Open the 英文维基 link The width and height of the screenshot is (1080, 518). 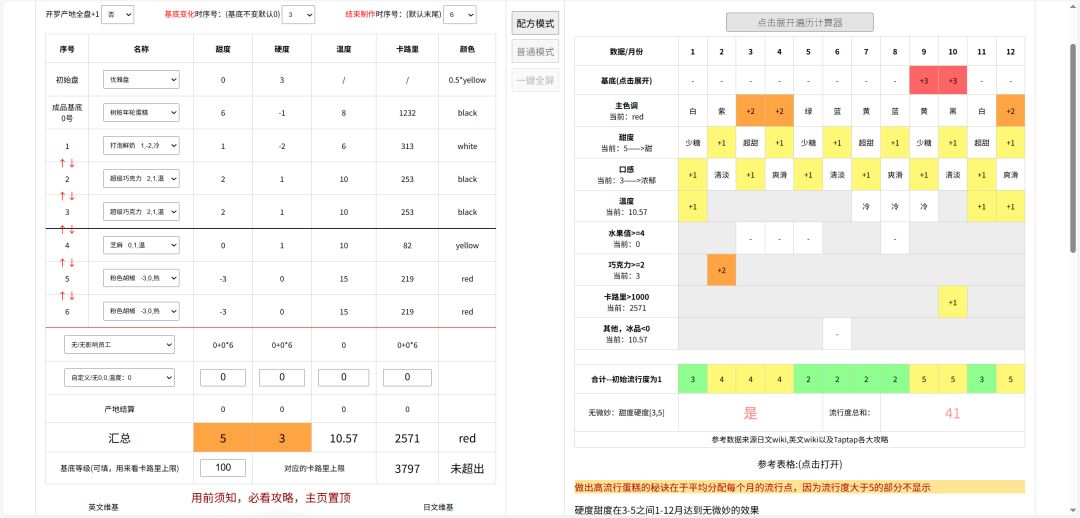pos(102,507)
